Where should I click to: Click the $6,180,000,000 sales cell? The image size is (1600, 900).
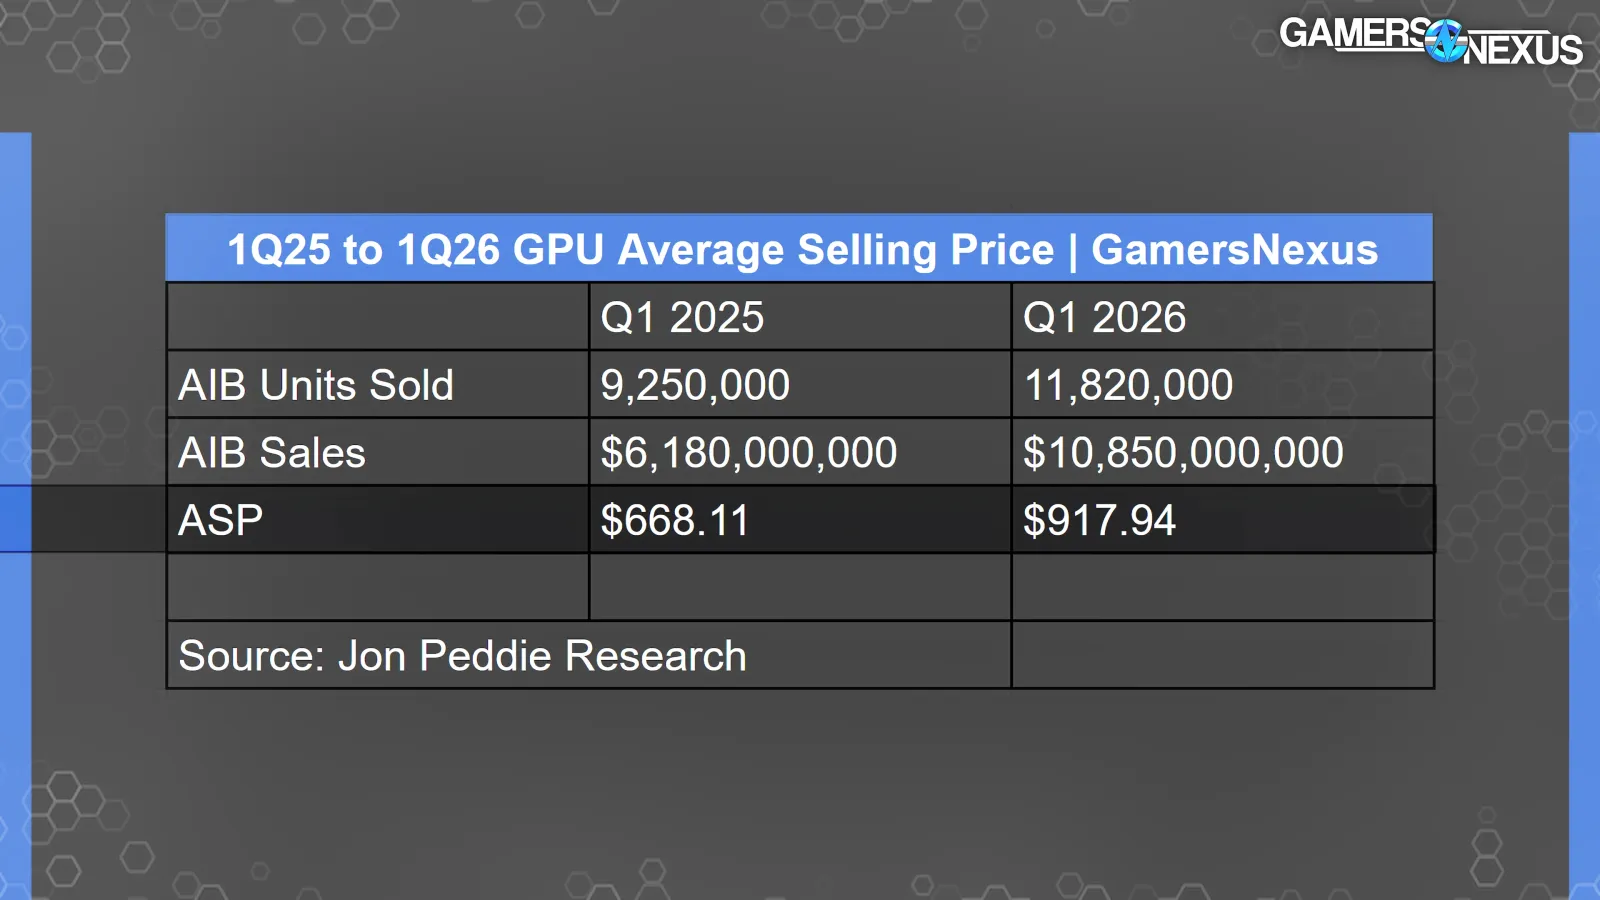pyautogui.click(x=800, y=452)
